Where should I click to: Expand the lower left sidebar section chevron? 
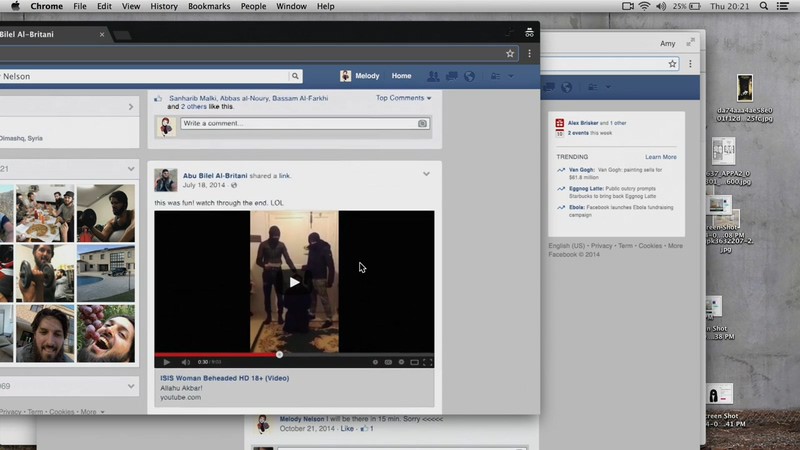click(x=131, y=386)
